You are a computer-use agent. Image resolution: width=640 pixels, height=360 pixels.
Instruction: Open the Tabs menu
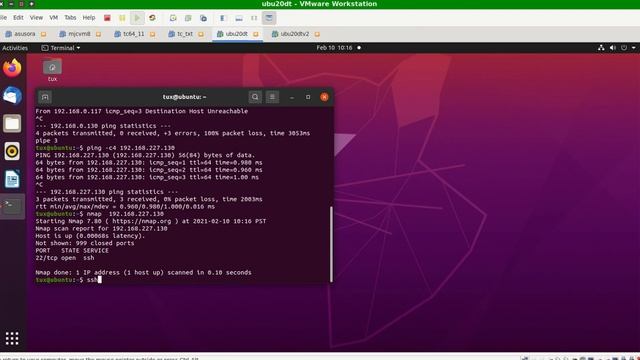tap(70, 18)
